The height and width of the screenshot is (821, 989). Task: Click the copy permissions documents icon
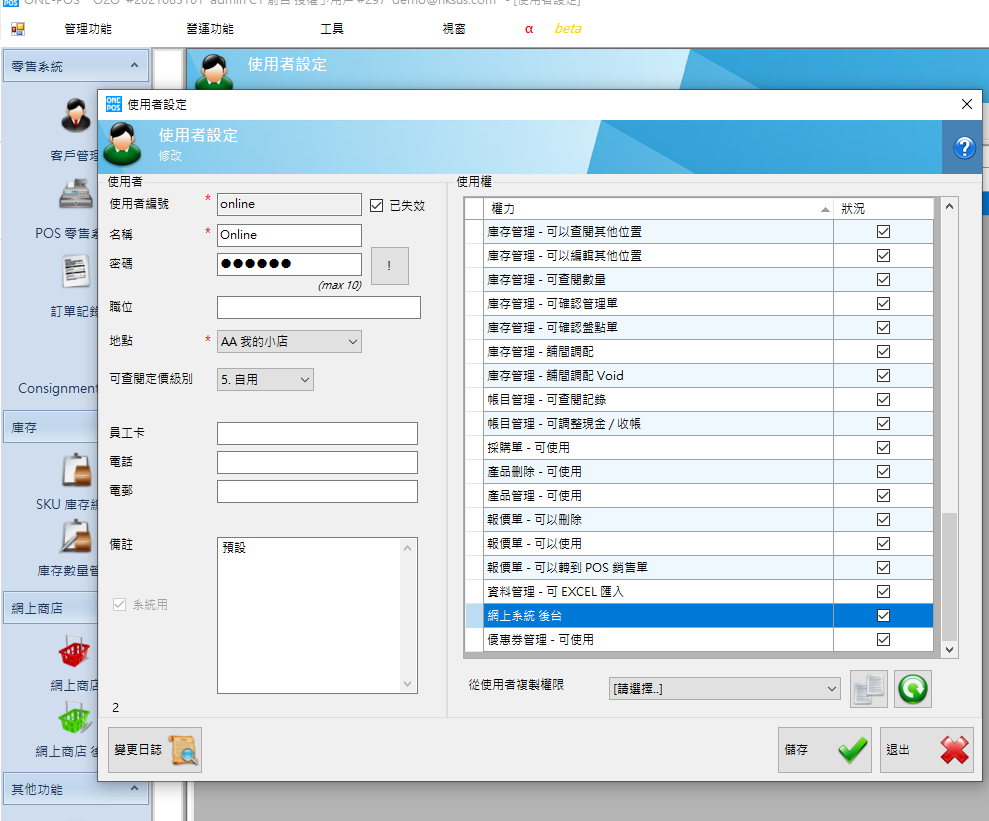point(869,689)
